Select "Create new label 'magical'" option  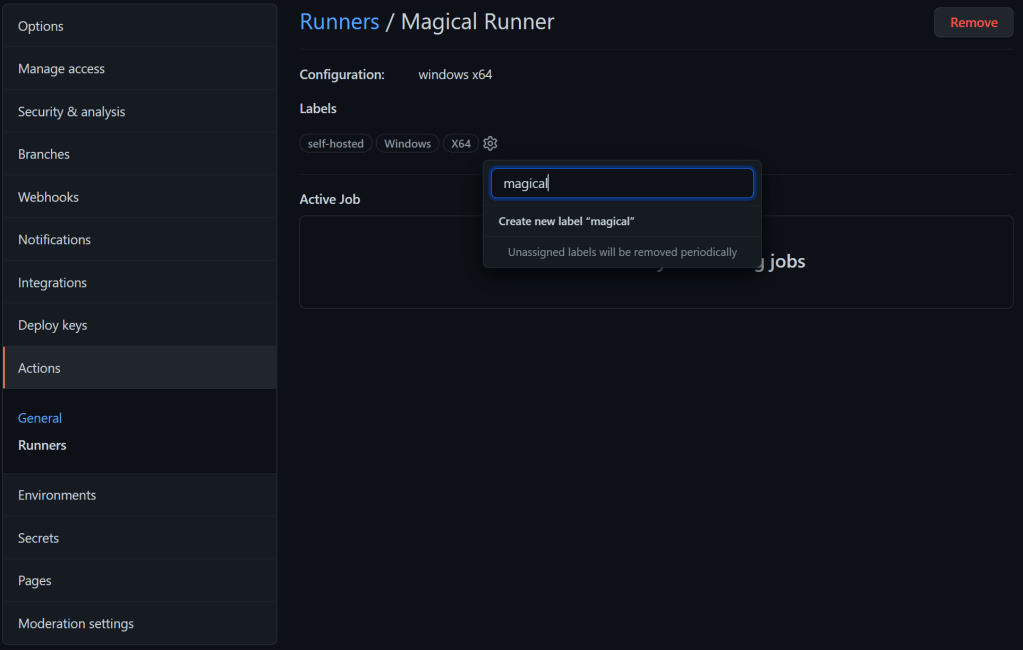pos(567,221)
